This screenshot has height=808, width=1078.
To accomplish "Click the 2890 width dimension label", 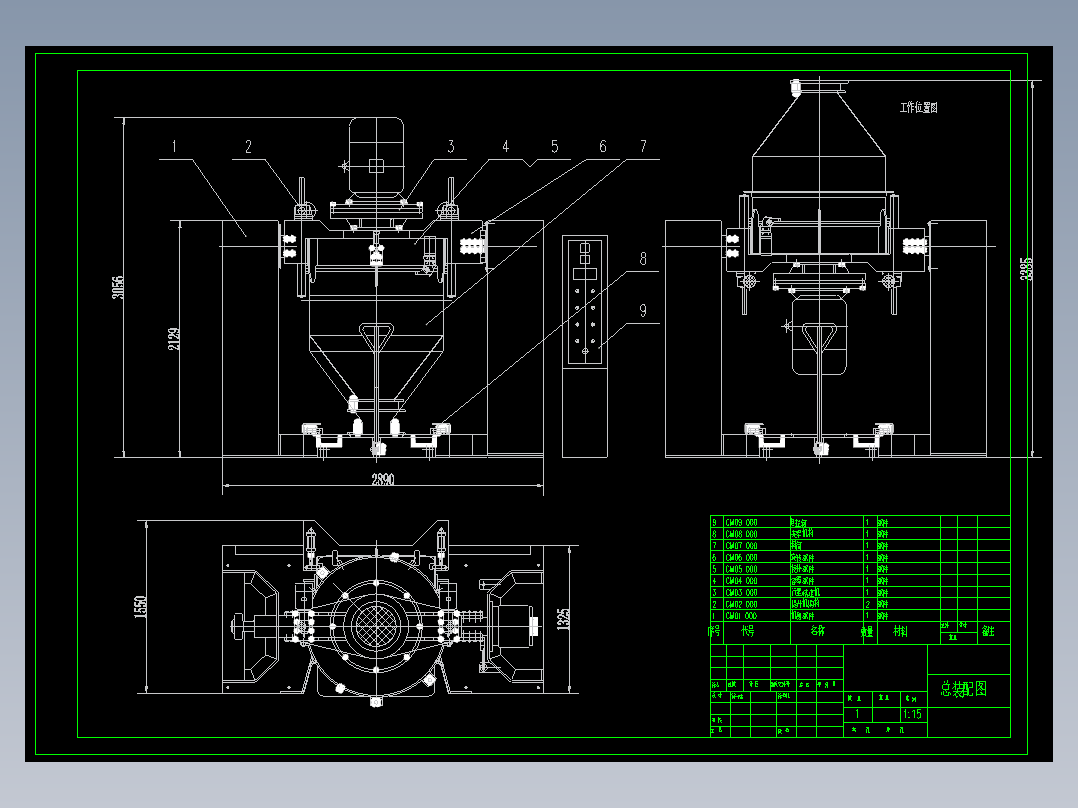I will tap(383, 479).
